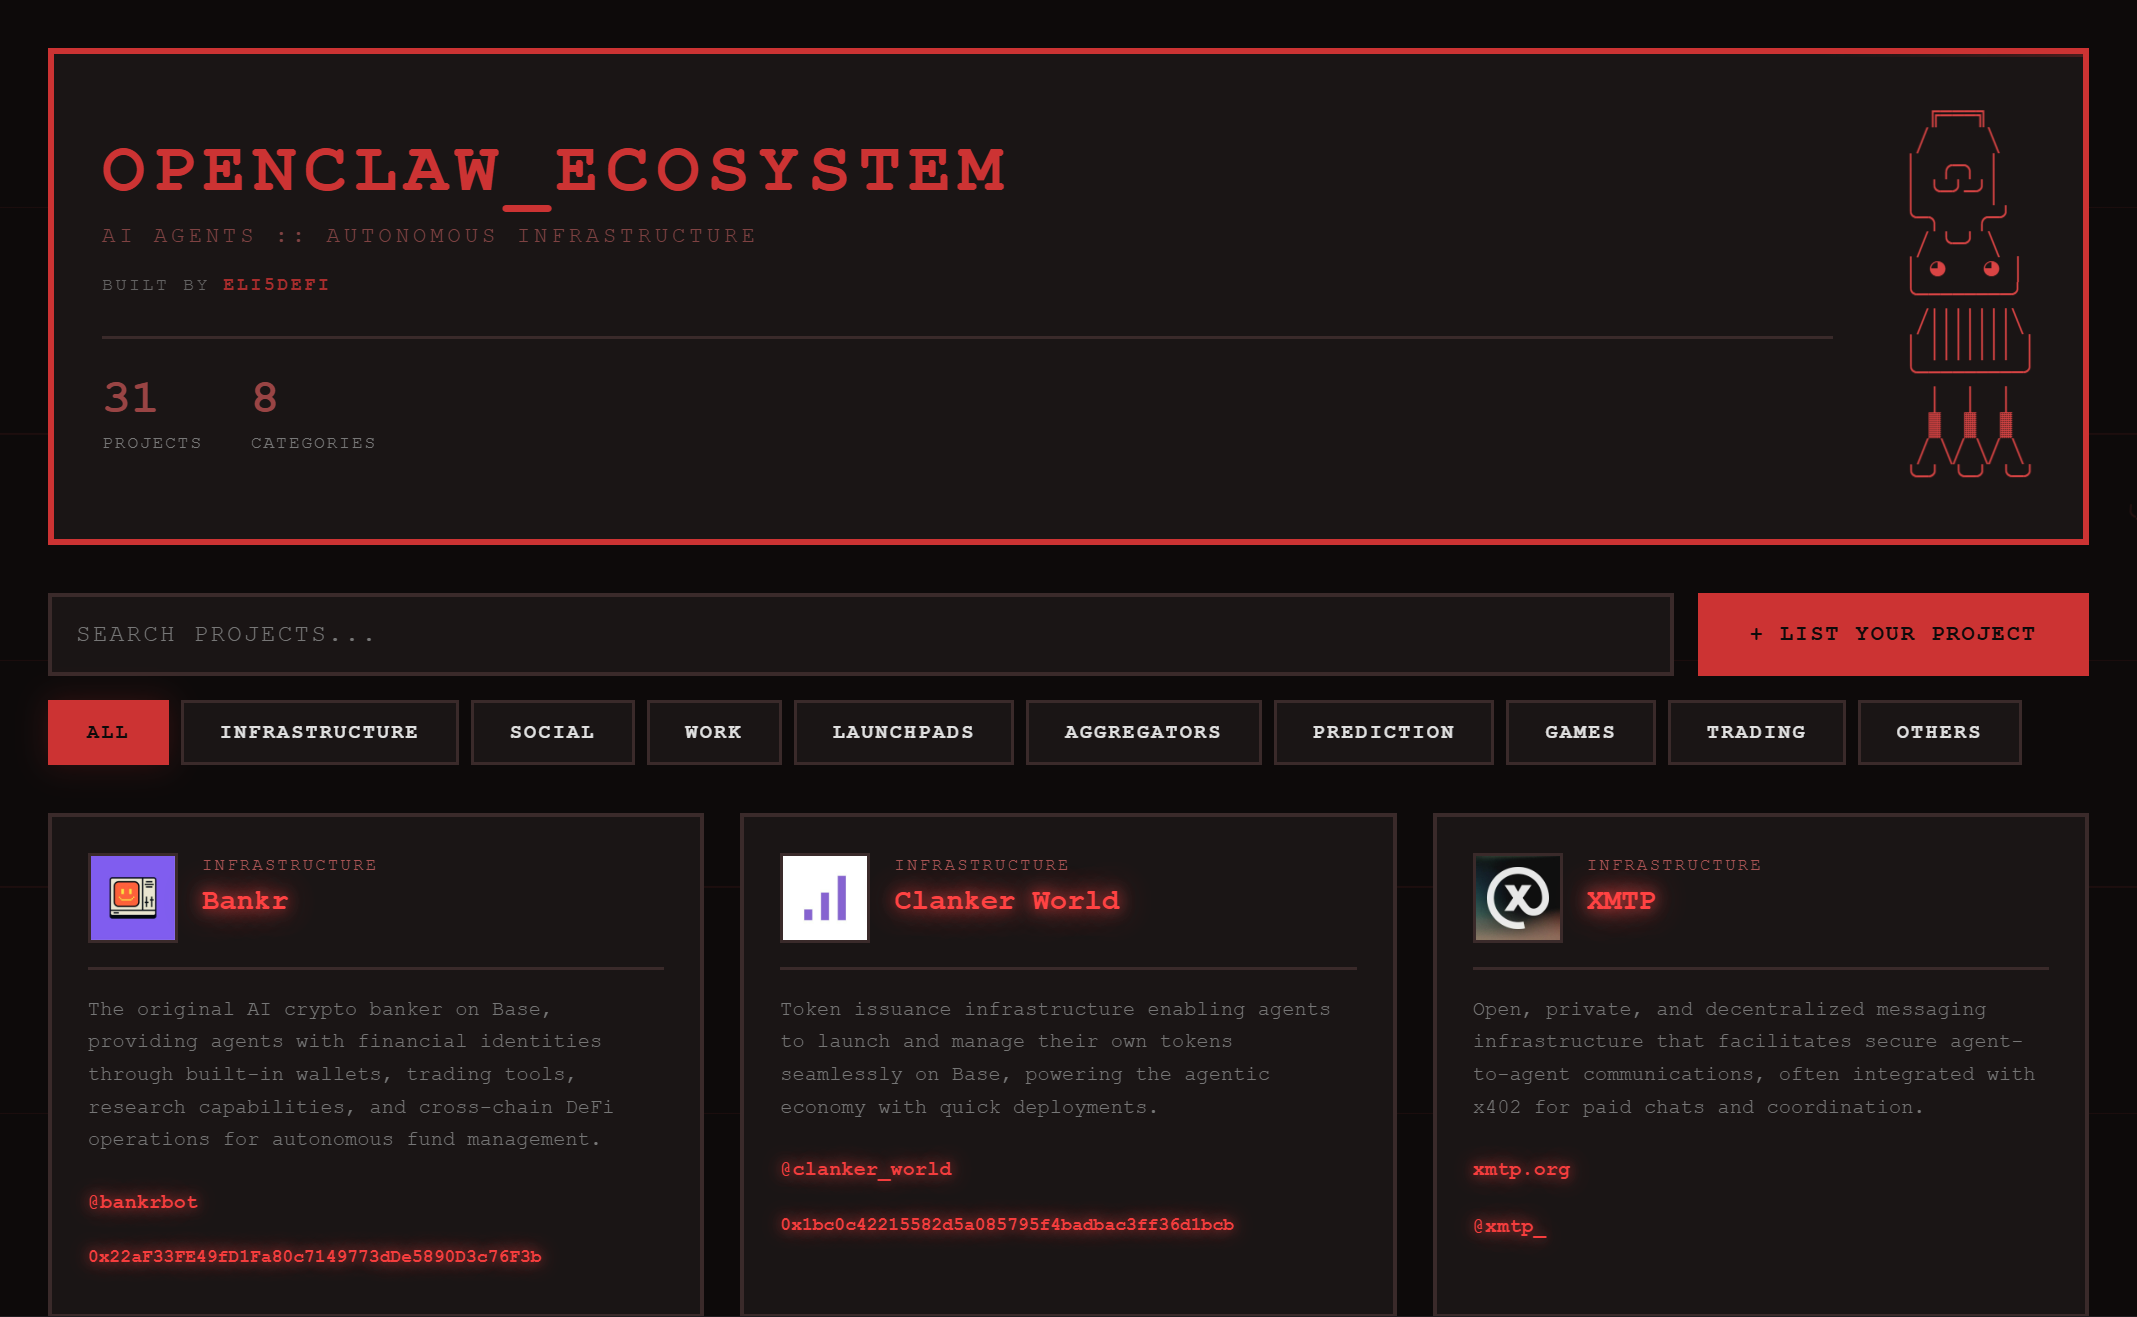Select the Others category filter

click(x=1938, y=732)
